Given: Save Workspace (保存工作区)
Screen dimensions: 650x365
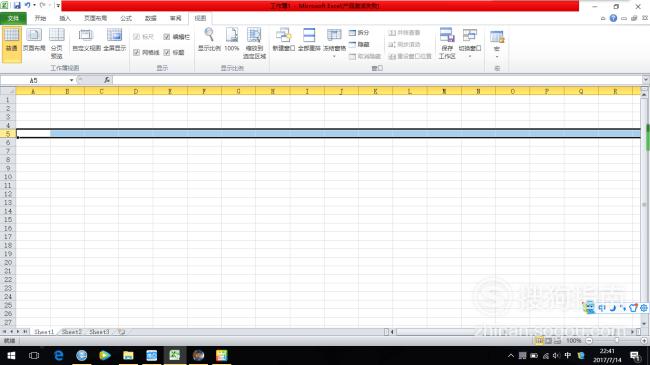Looking at the screenshot, I should pos(447,44).
